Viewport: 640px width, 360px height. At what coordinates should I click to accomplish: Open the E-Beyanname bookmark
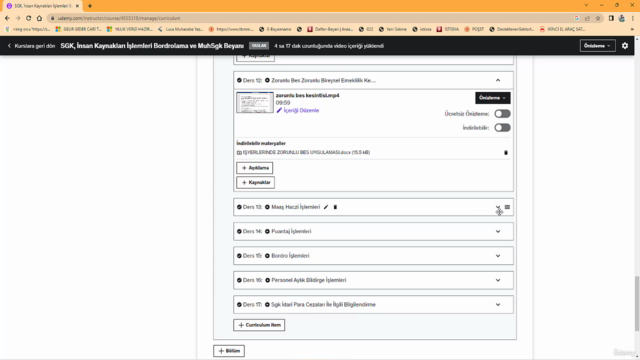point(276,29)
